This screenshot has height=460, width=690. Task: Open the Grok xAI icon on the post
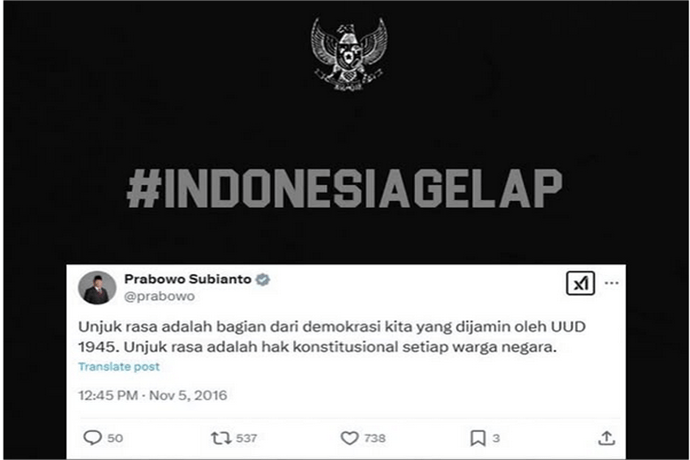point(580,283)
